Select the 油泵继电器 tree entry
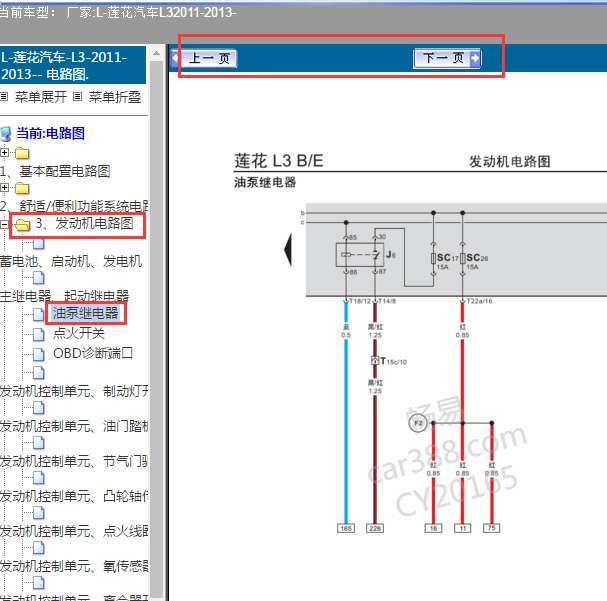Screen dimensions: 607x601 [x=85, y=313]
